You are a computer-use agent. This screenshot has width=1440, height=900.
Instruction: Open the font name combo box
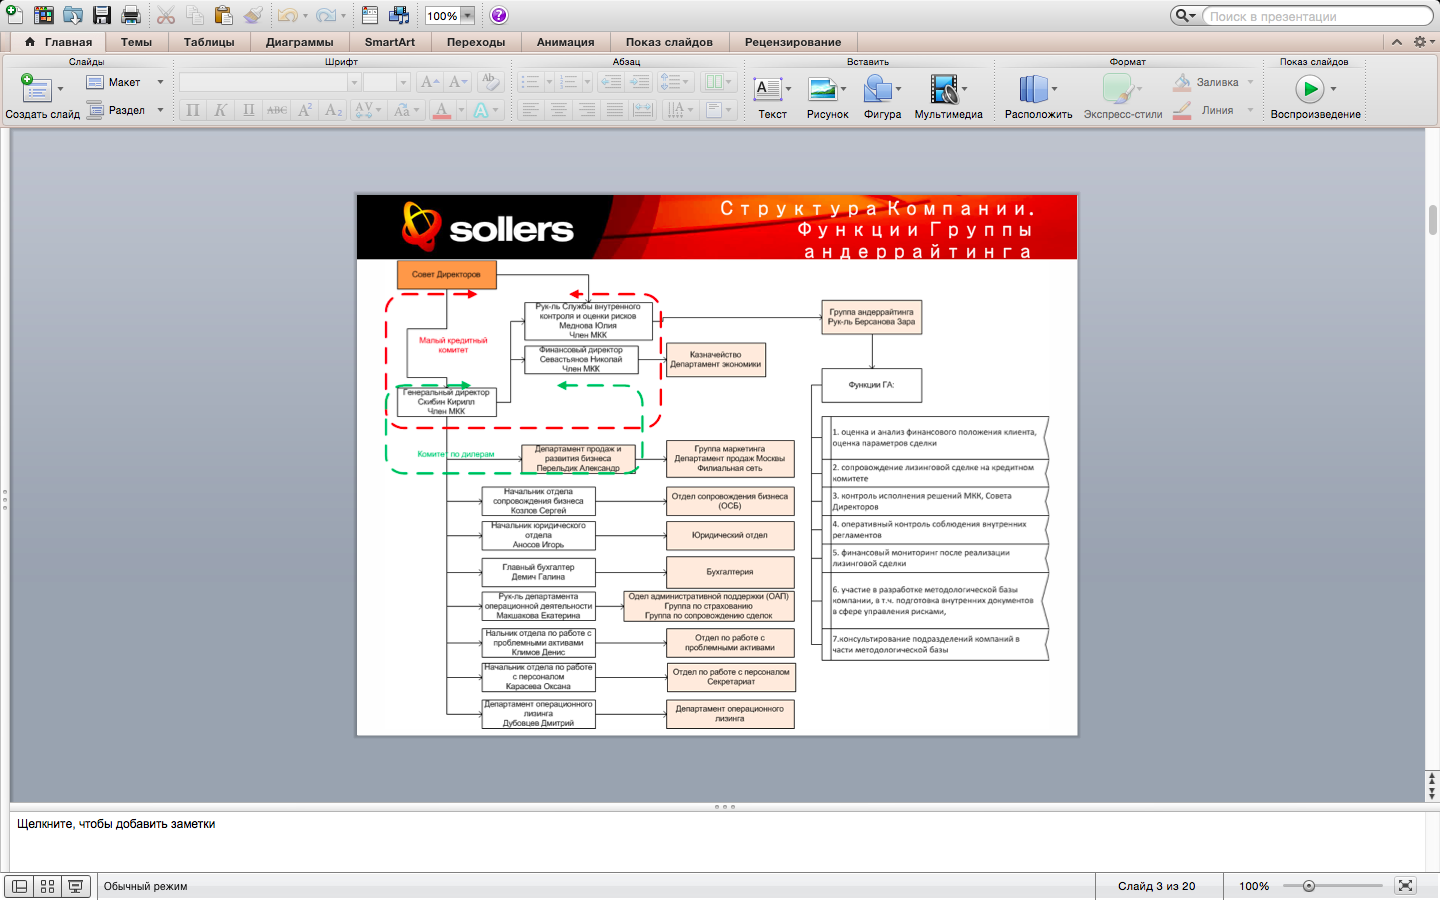point(270,82)
